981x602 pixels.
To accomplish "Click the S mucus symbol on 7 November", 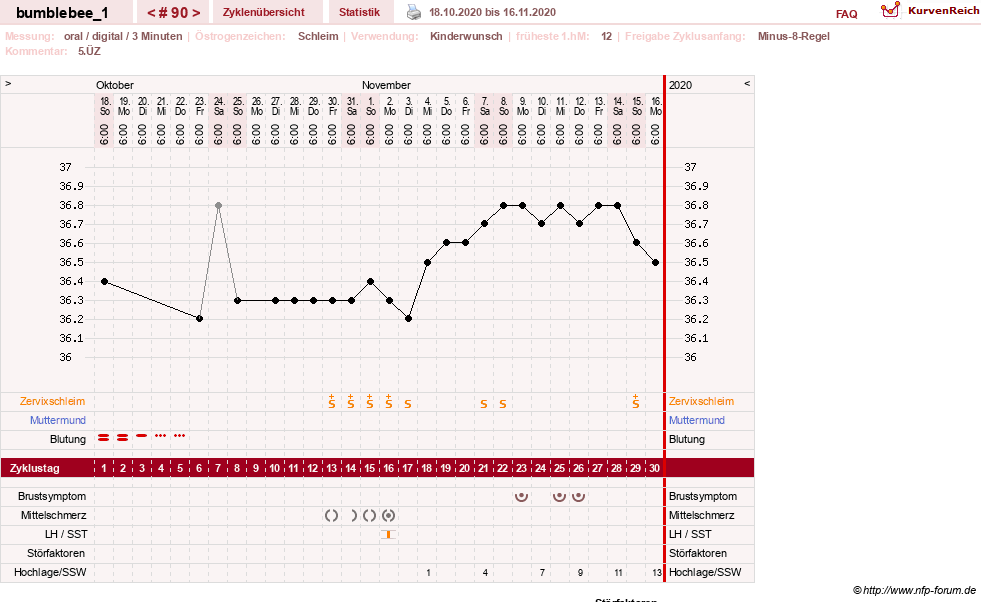I will [484, 404].
